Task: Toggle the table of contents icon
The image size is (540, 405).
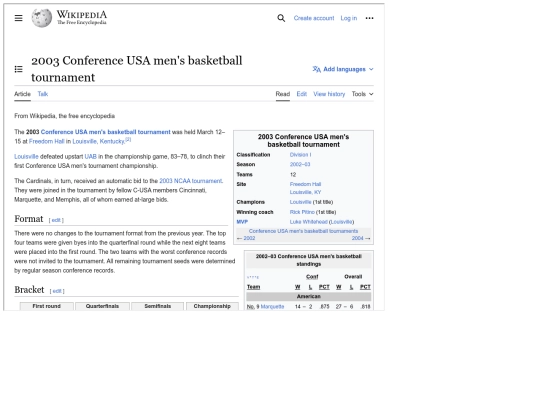Action: point(19,69)
